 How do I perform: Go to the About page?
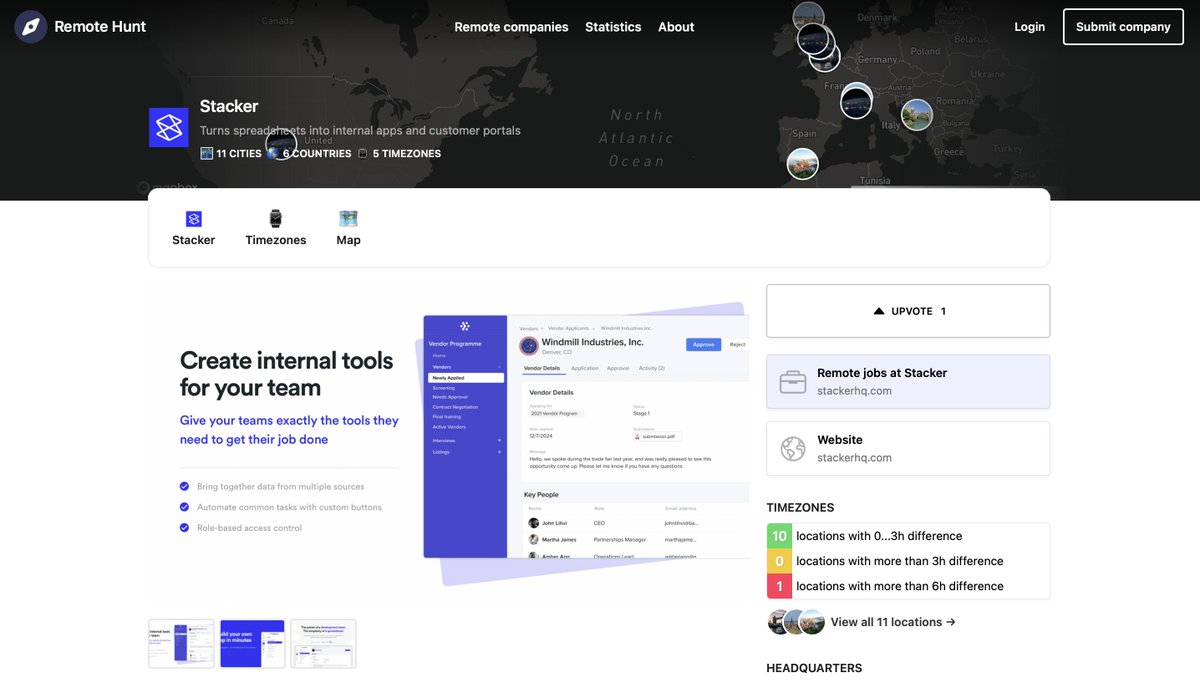[x=676, y=27]
